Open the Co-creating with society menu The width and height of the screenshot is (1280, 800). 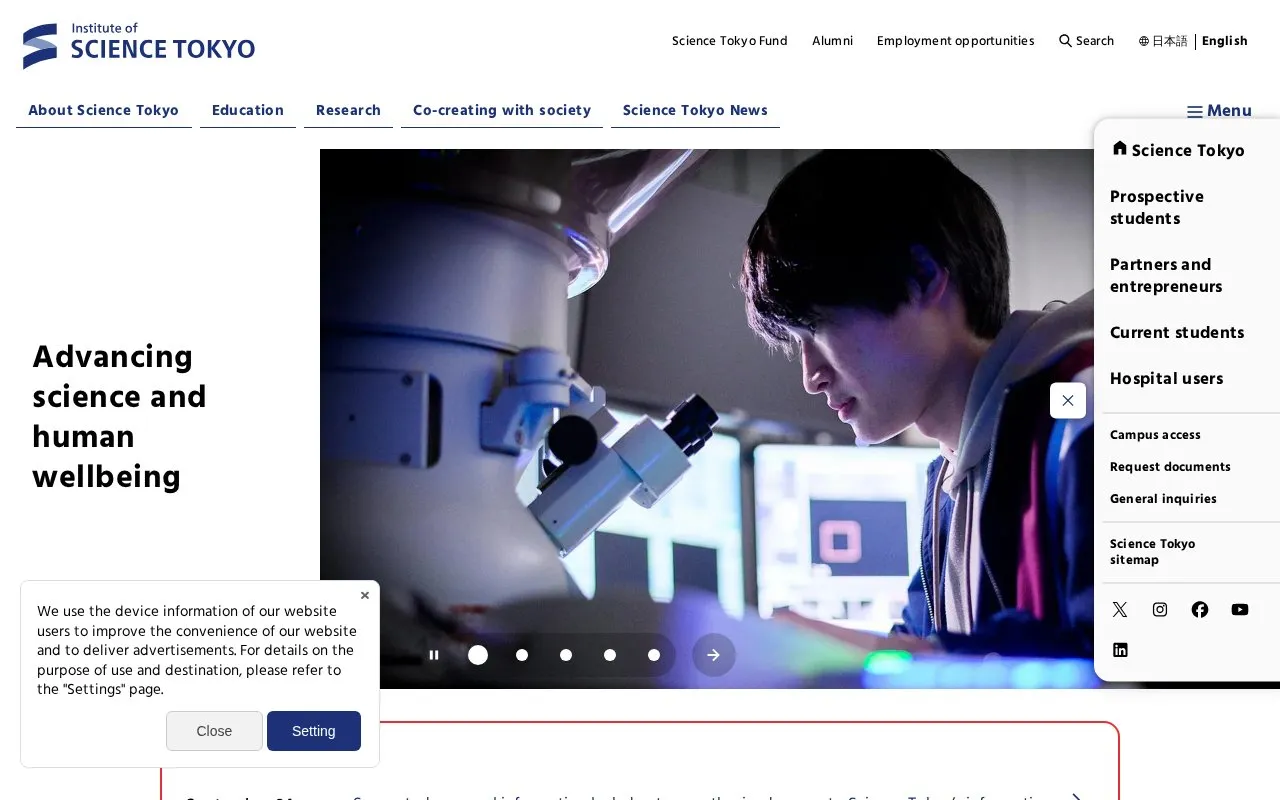click(x=502, y=110)
